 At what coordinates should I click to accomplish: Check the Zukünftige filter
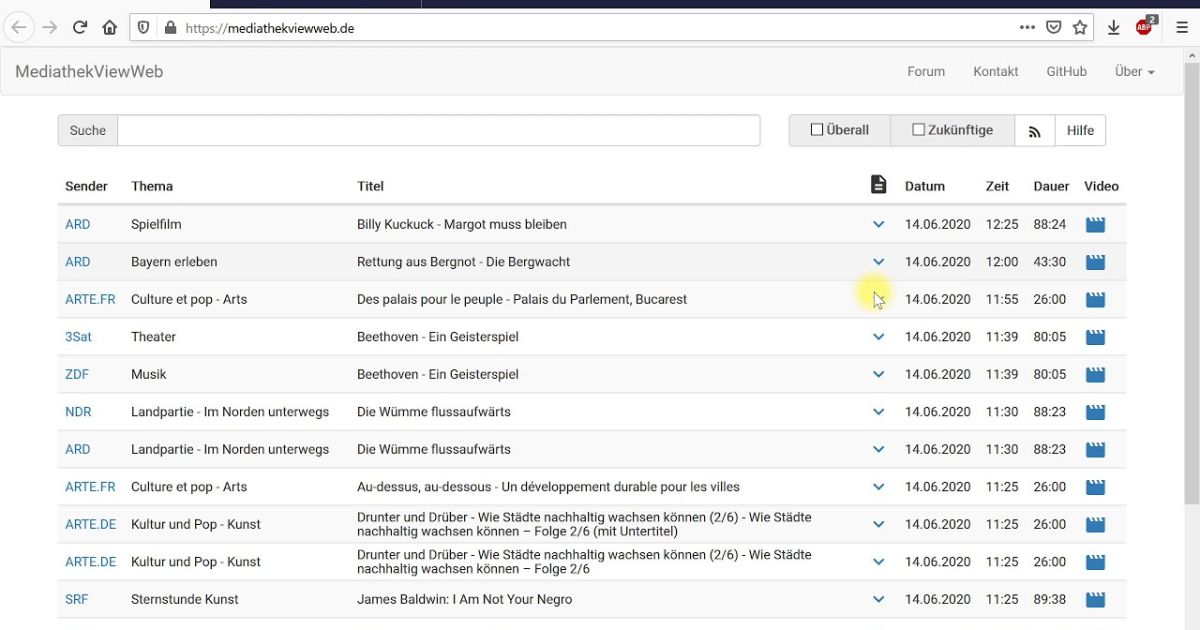point(917,129)
